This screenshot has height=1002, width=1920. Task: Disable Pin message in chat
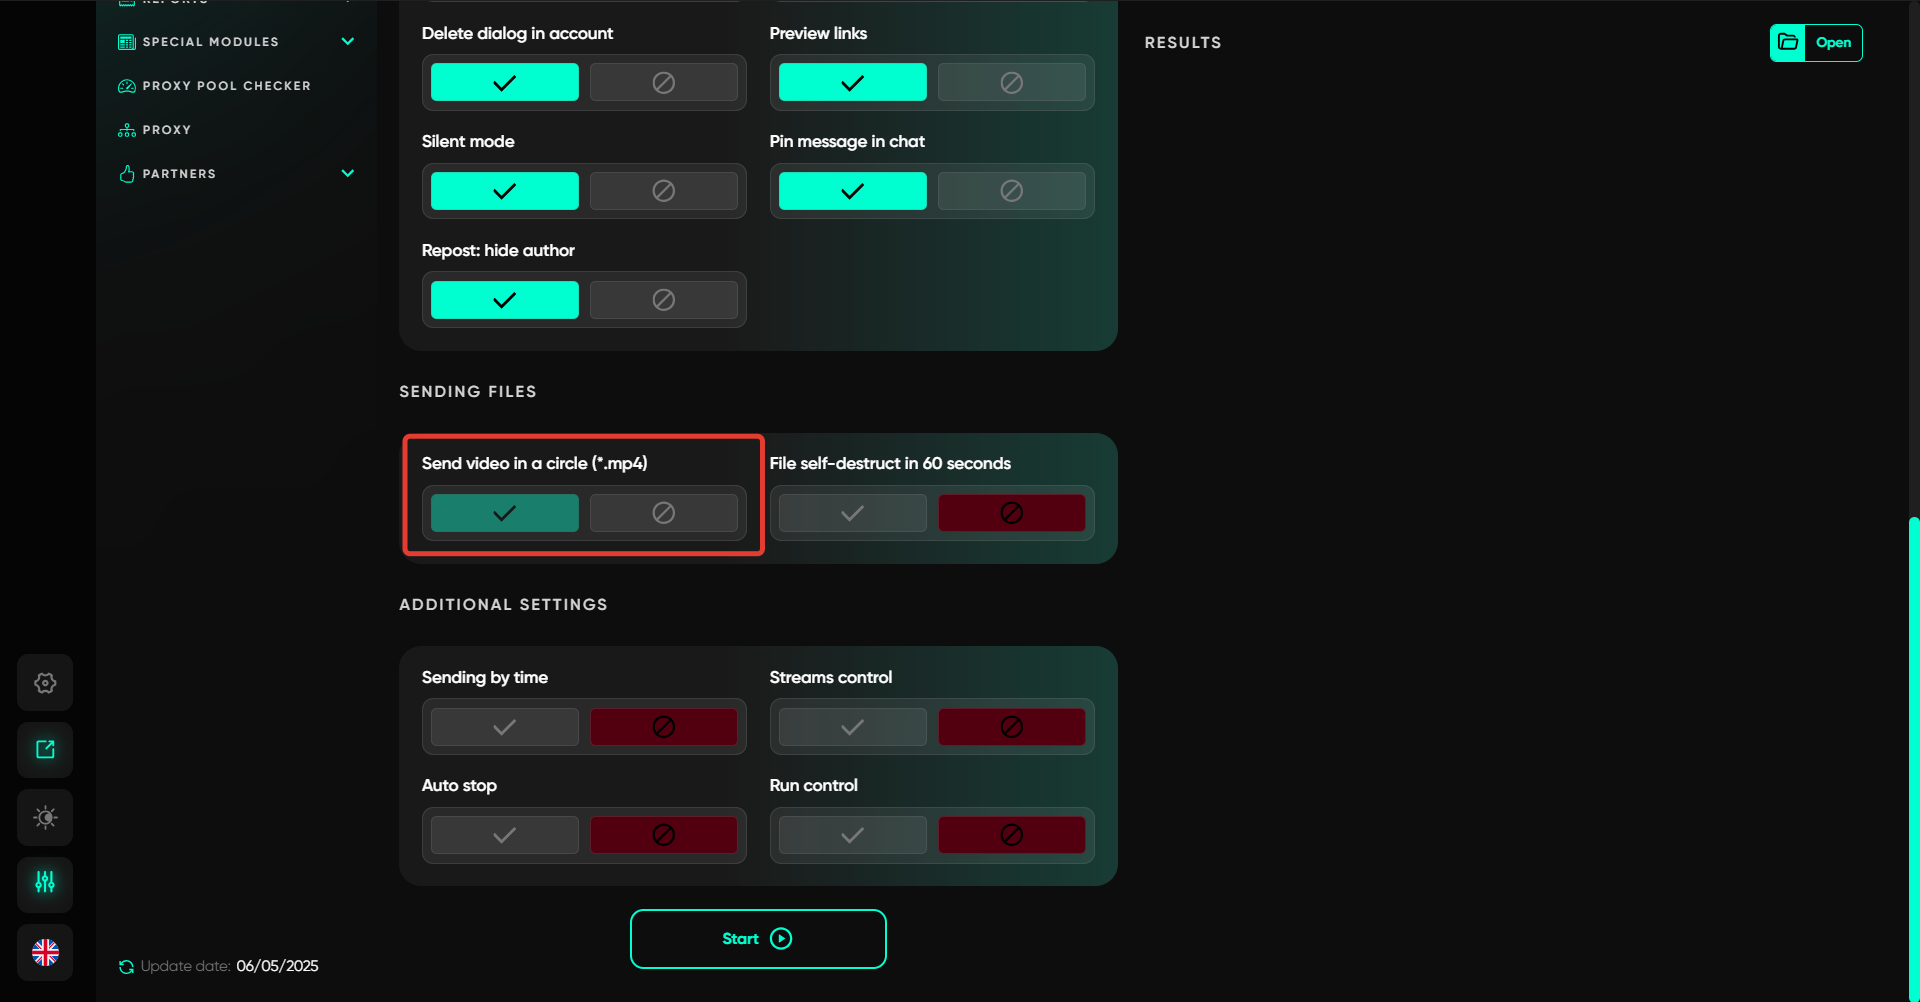coord(1011,191)
